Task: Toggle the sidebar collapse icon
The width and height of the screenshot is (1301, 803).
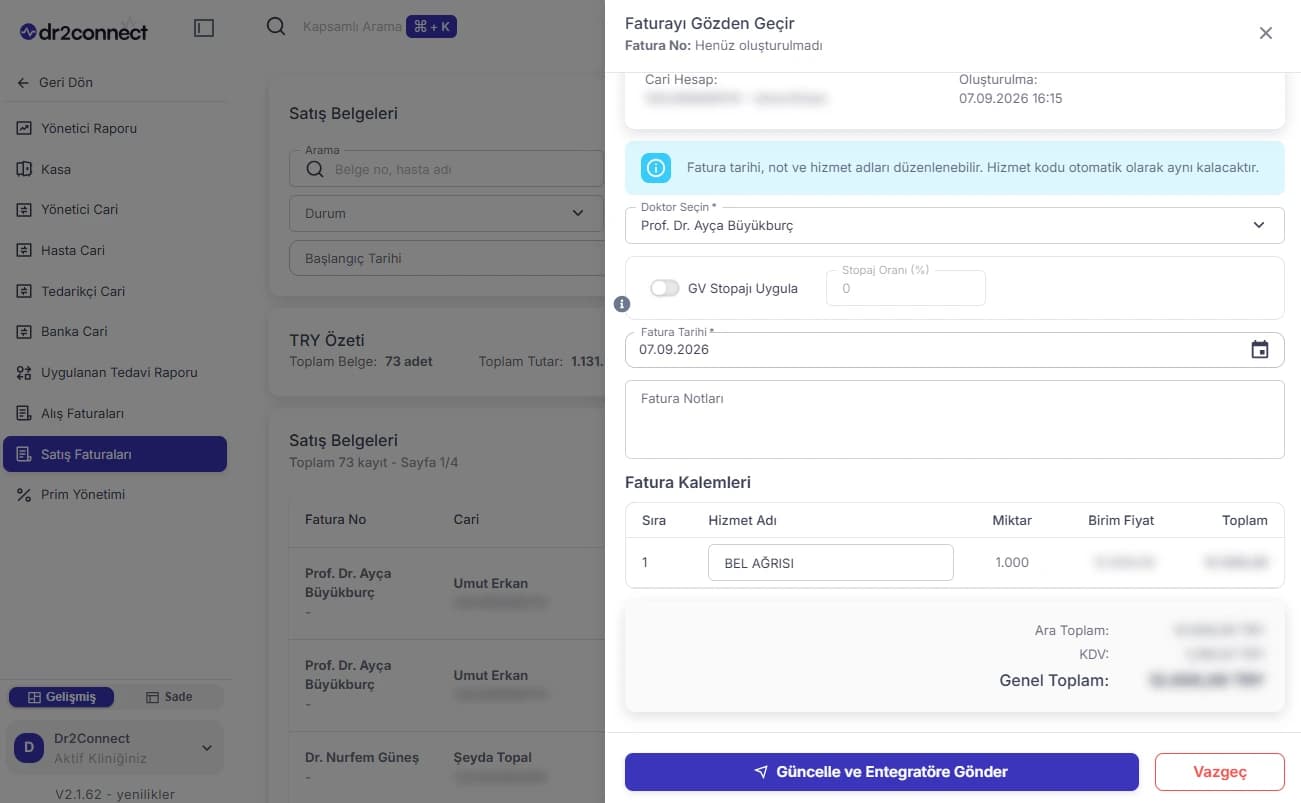Action: 204,29
